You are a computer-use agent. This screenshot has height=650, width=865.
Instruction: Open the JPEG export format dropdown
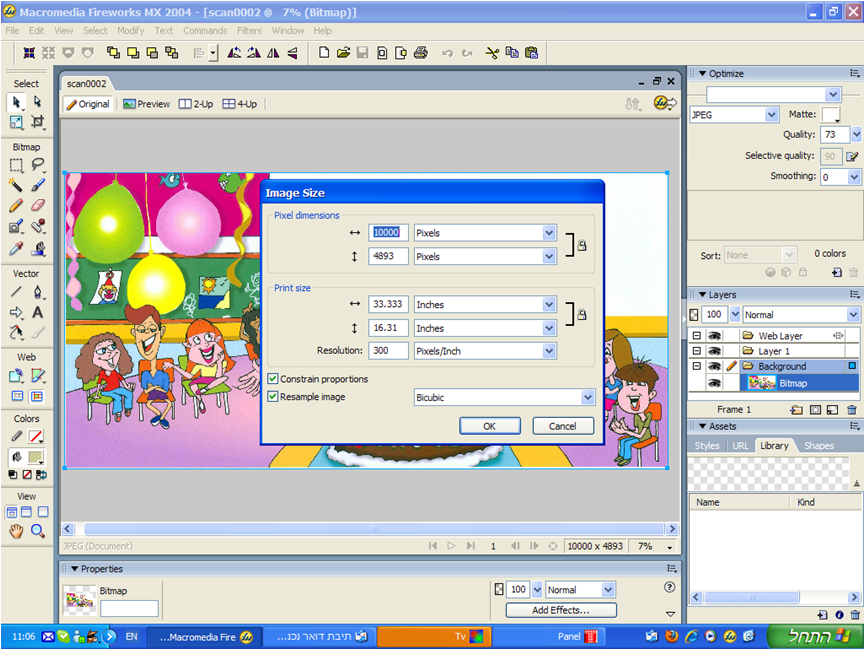pos(771,115)
